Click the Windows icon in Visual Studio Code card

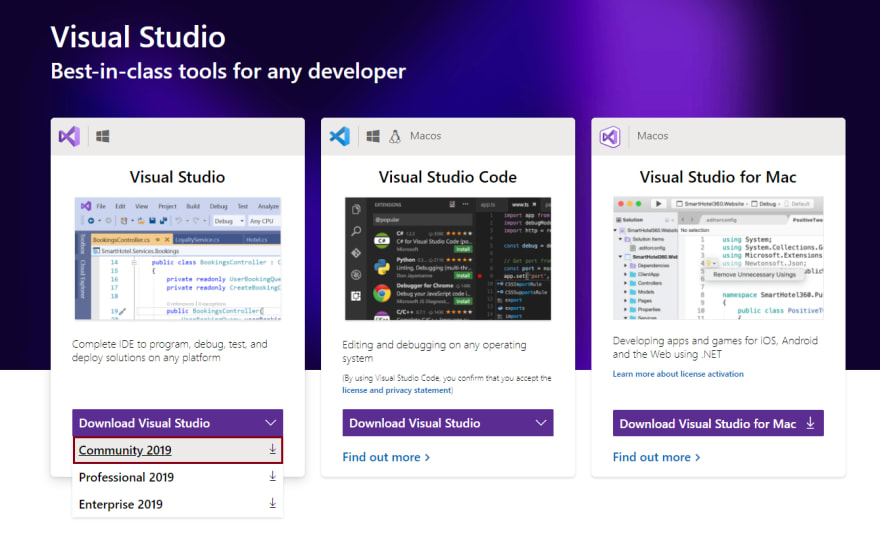[x=373, y=136]
